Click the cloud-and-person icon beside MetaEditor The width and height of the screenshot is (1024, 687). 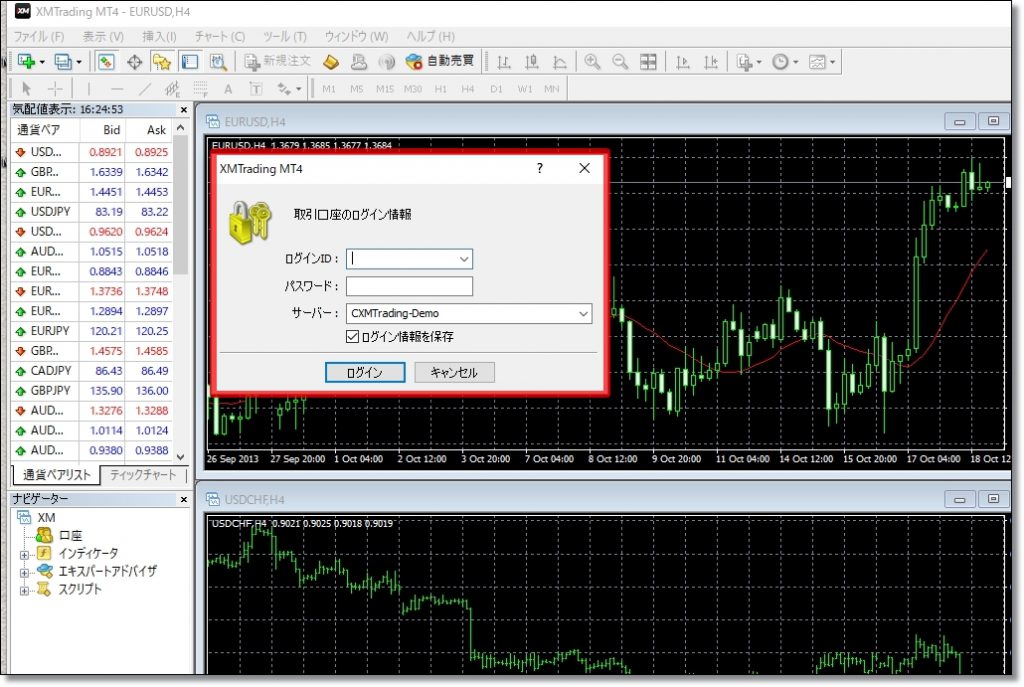tap(359, 62)
